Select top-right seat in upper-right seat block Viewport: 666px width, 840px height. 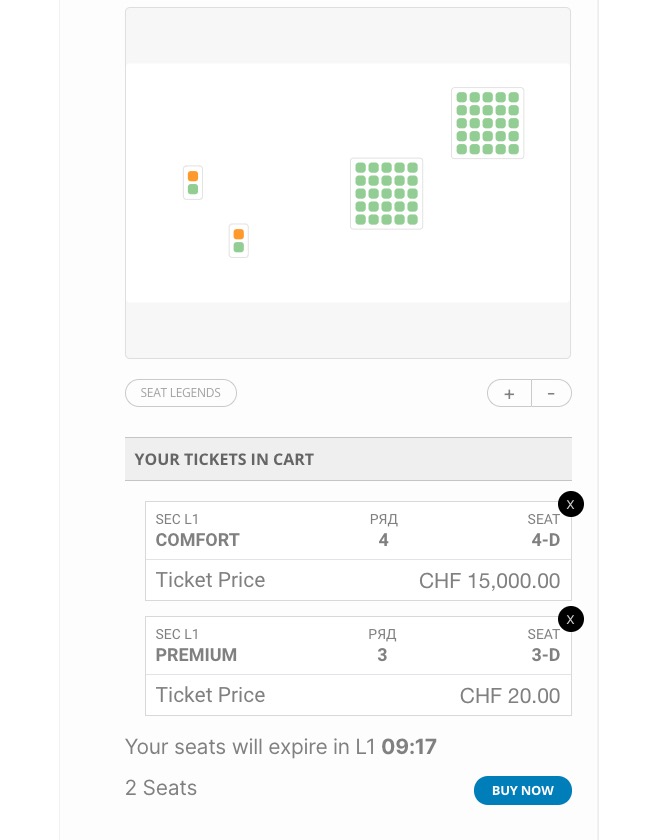click(514, 97)
